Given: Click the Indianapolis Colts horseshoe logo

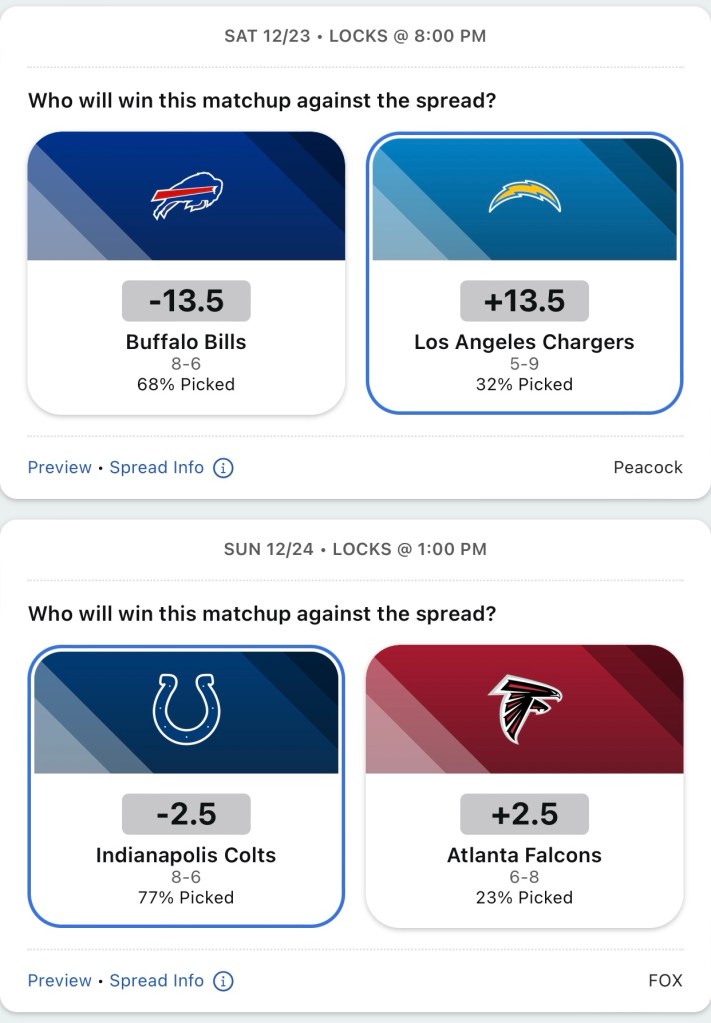Looking at the screenshot, I should click(187, 709).
